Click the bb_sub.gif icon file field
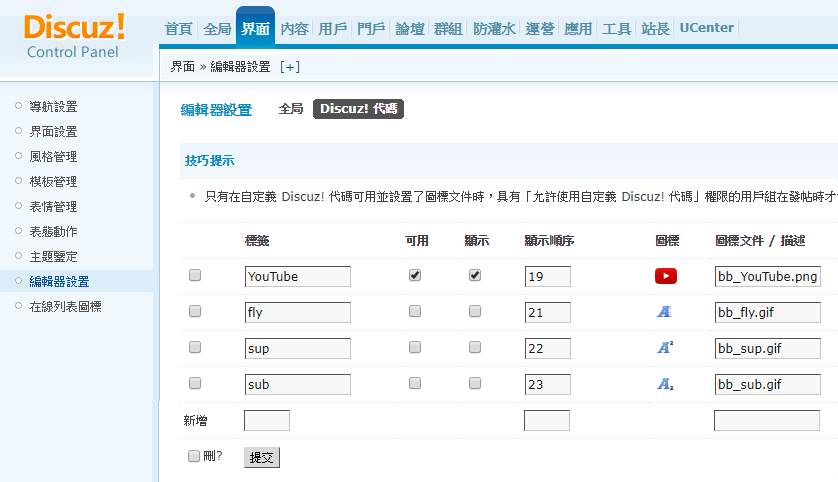838x482 pixels. pyautogui.click(x=767, y=384)
